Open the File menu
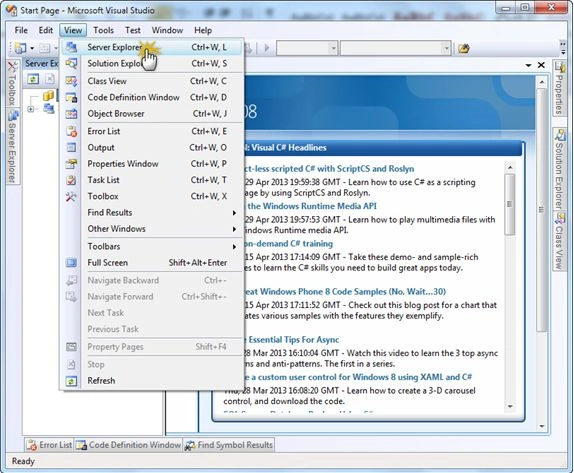This screenshot has height=473, width=574. (21, 30)
